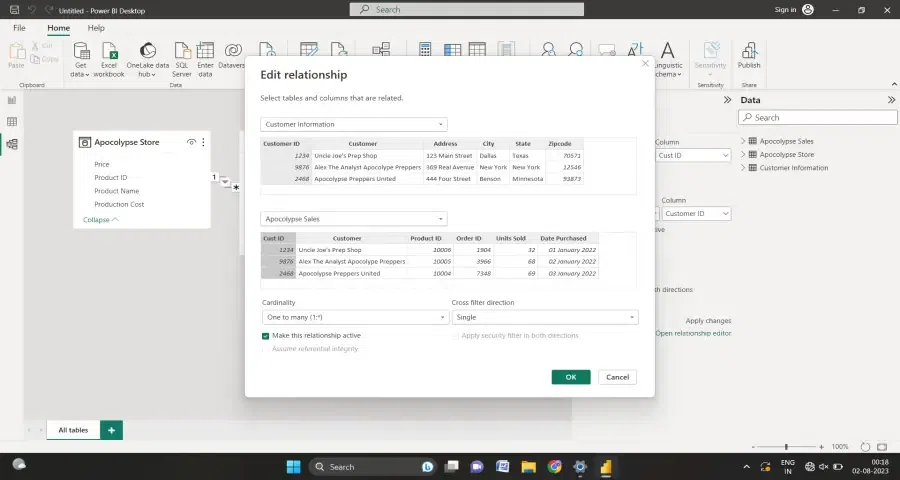Switch to the Help ribbon tab

pos(96,28)
